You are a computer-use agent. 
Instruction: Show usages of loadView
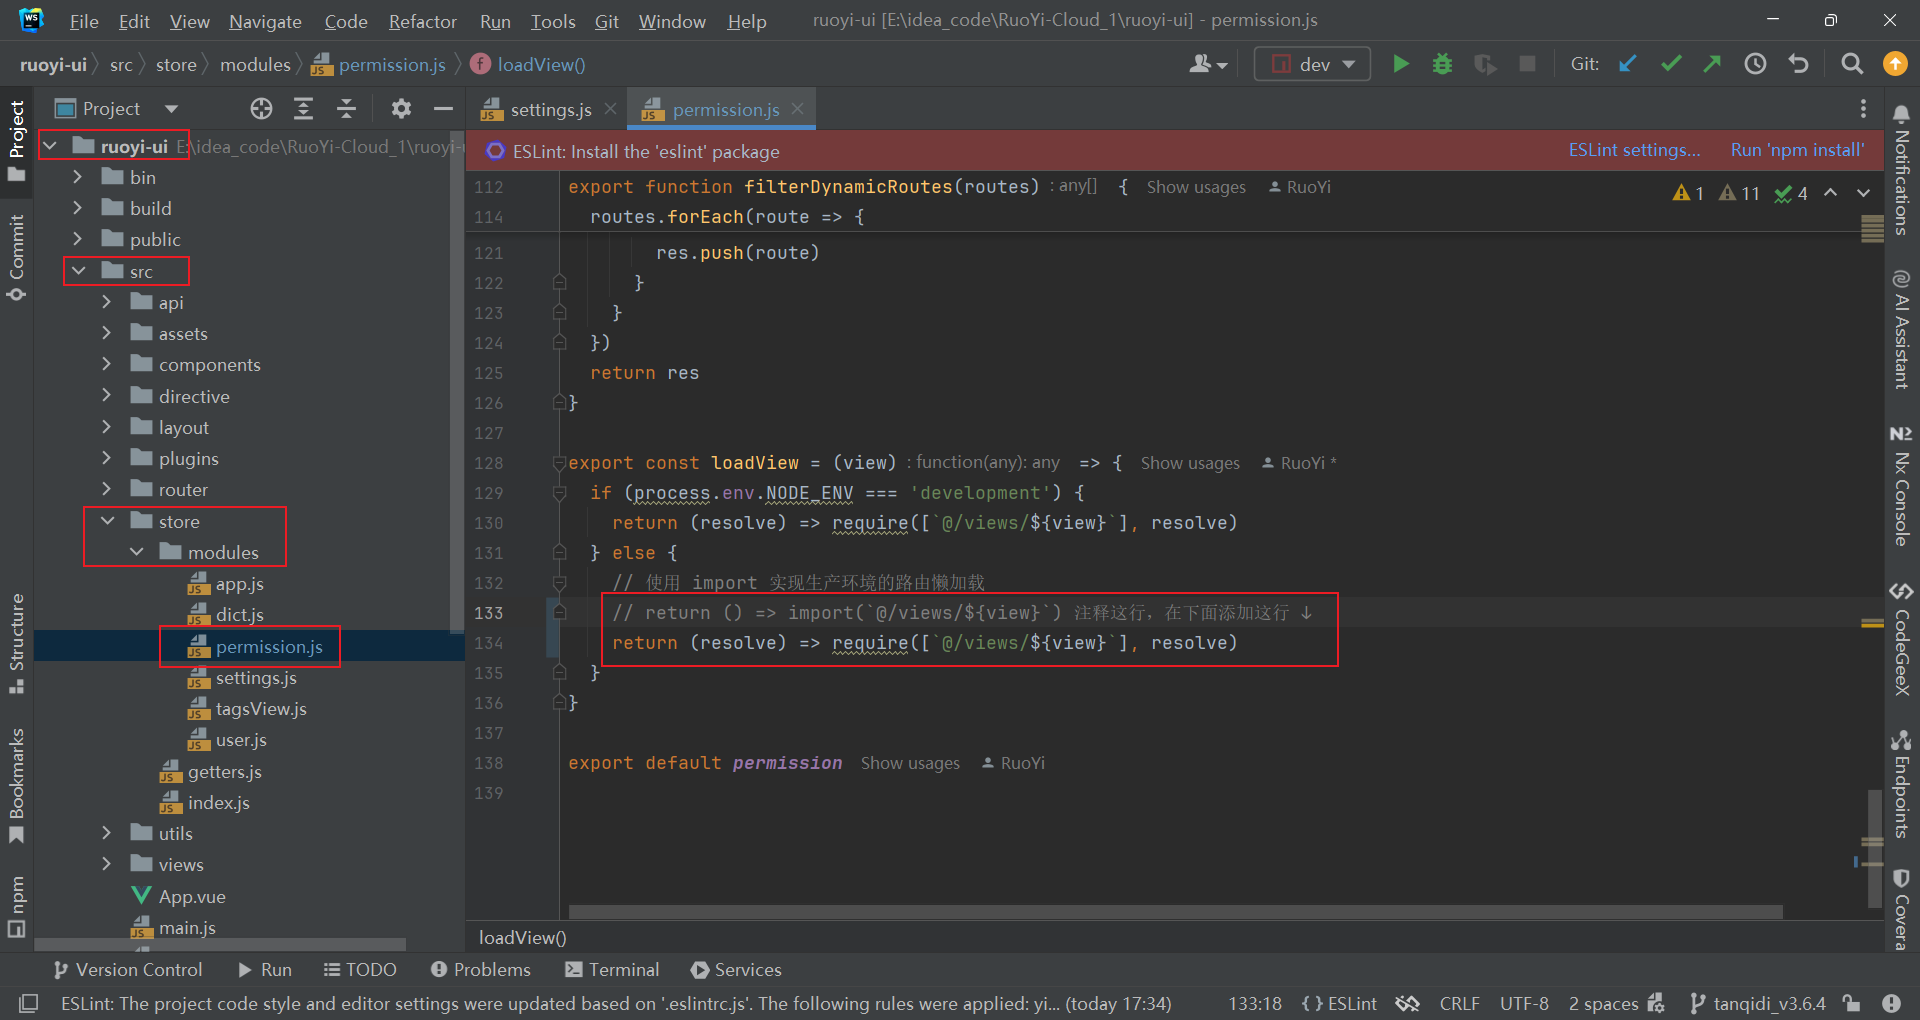coord(1190,463)
